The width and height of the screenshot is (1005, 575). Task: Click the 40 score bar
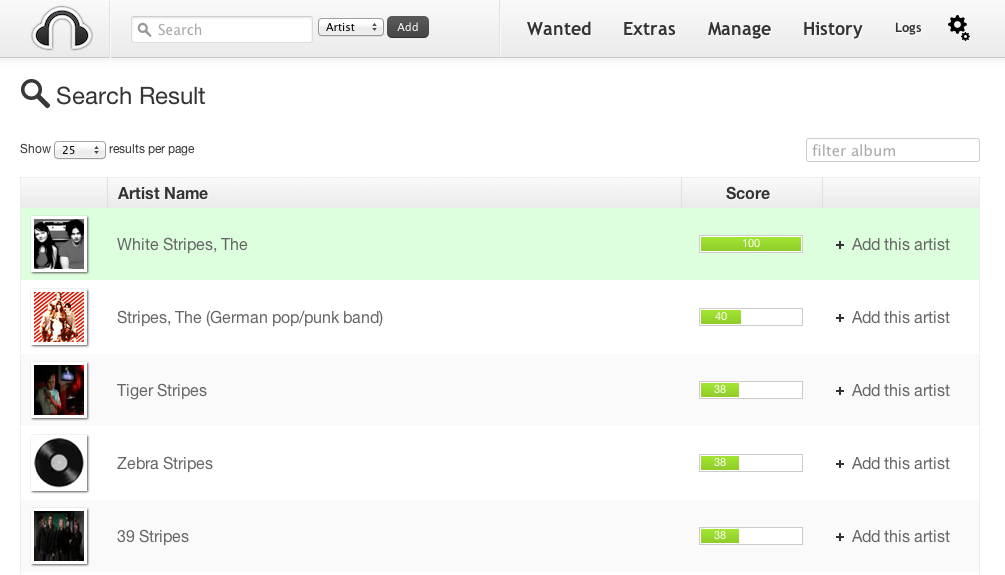tap(751, 317)
